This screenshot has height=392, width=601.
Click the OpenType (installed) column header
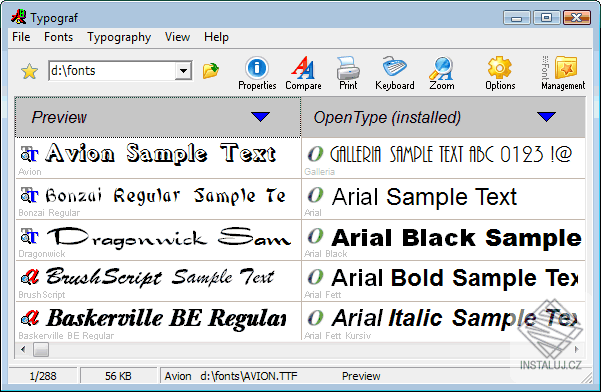443,117
